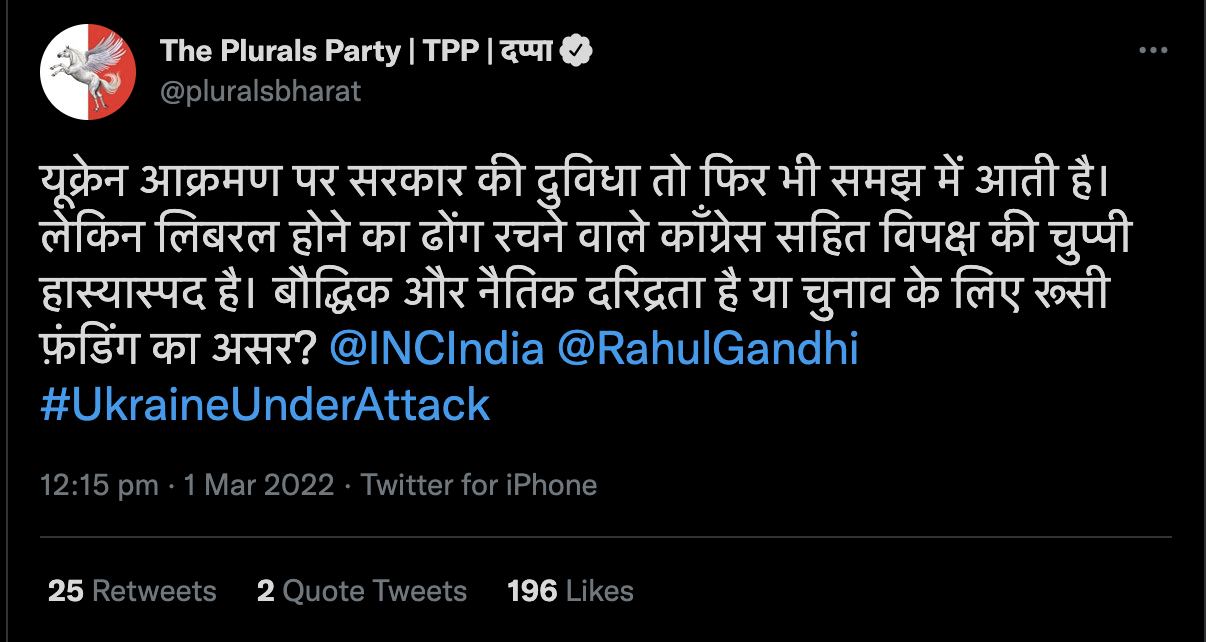1206x642 pixels.
Task: Open the Twitter for iPhone source link
Action: click(478, 486)
